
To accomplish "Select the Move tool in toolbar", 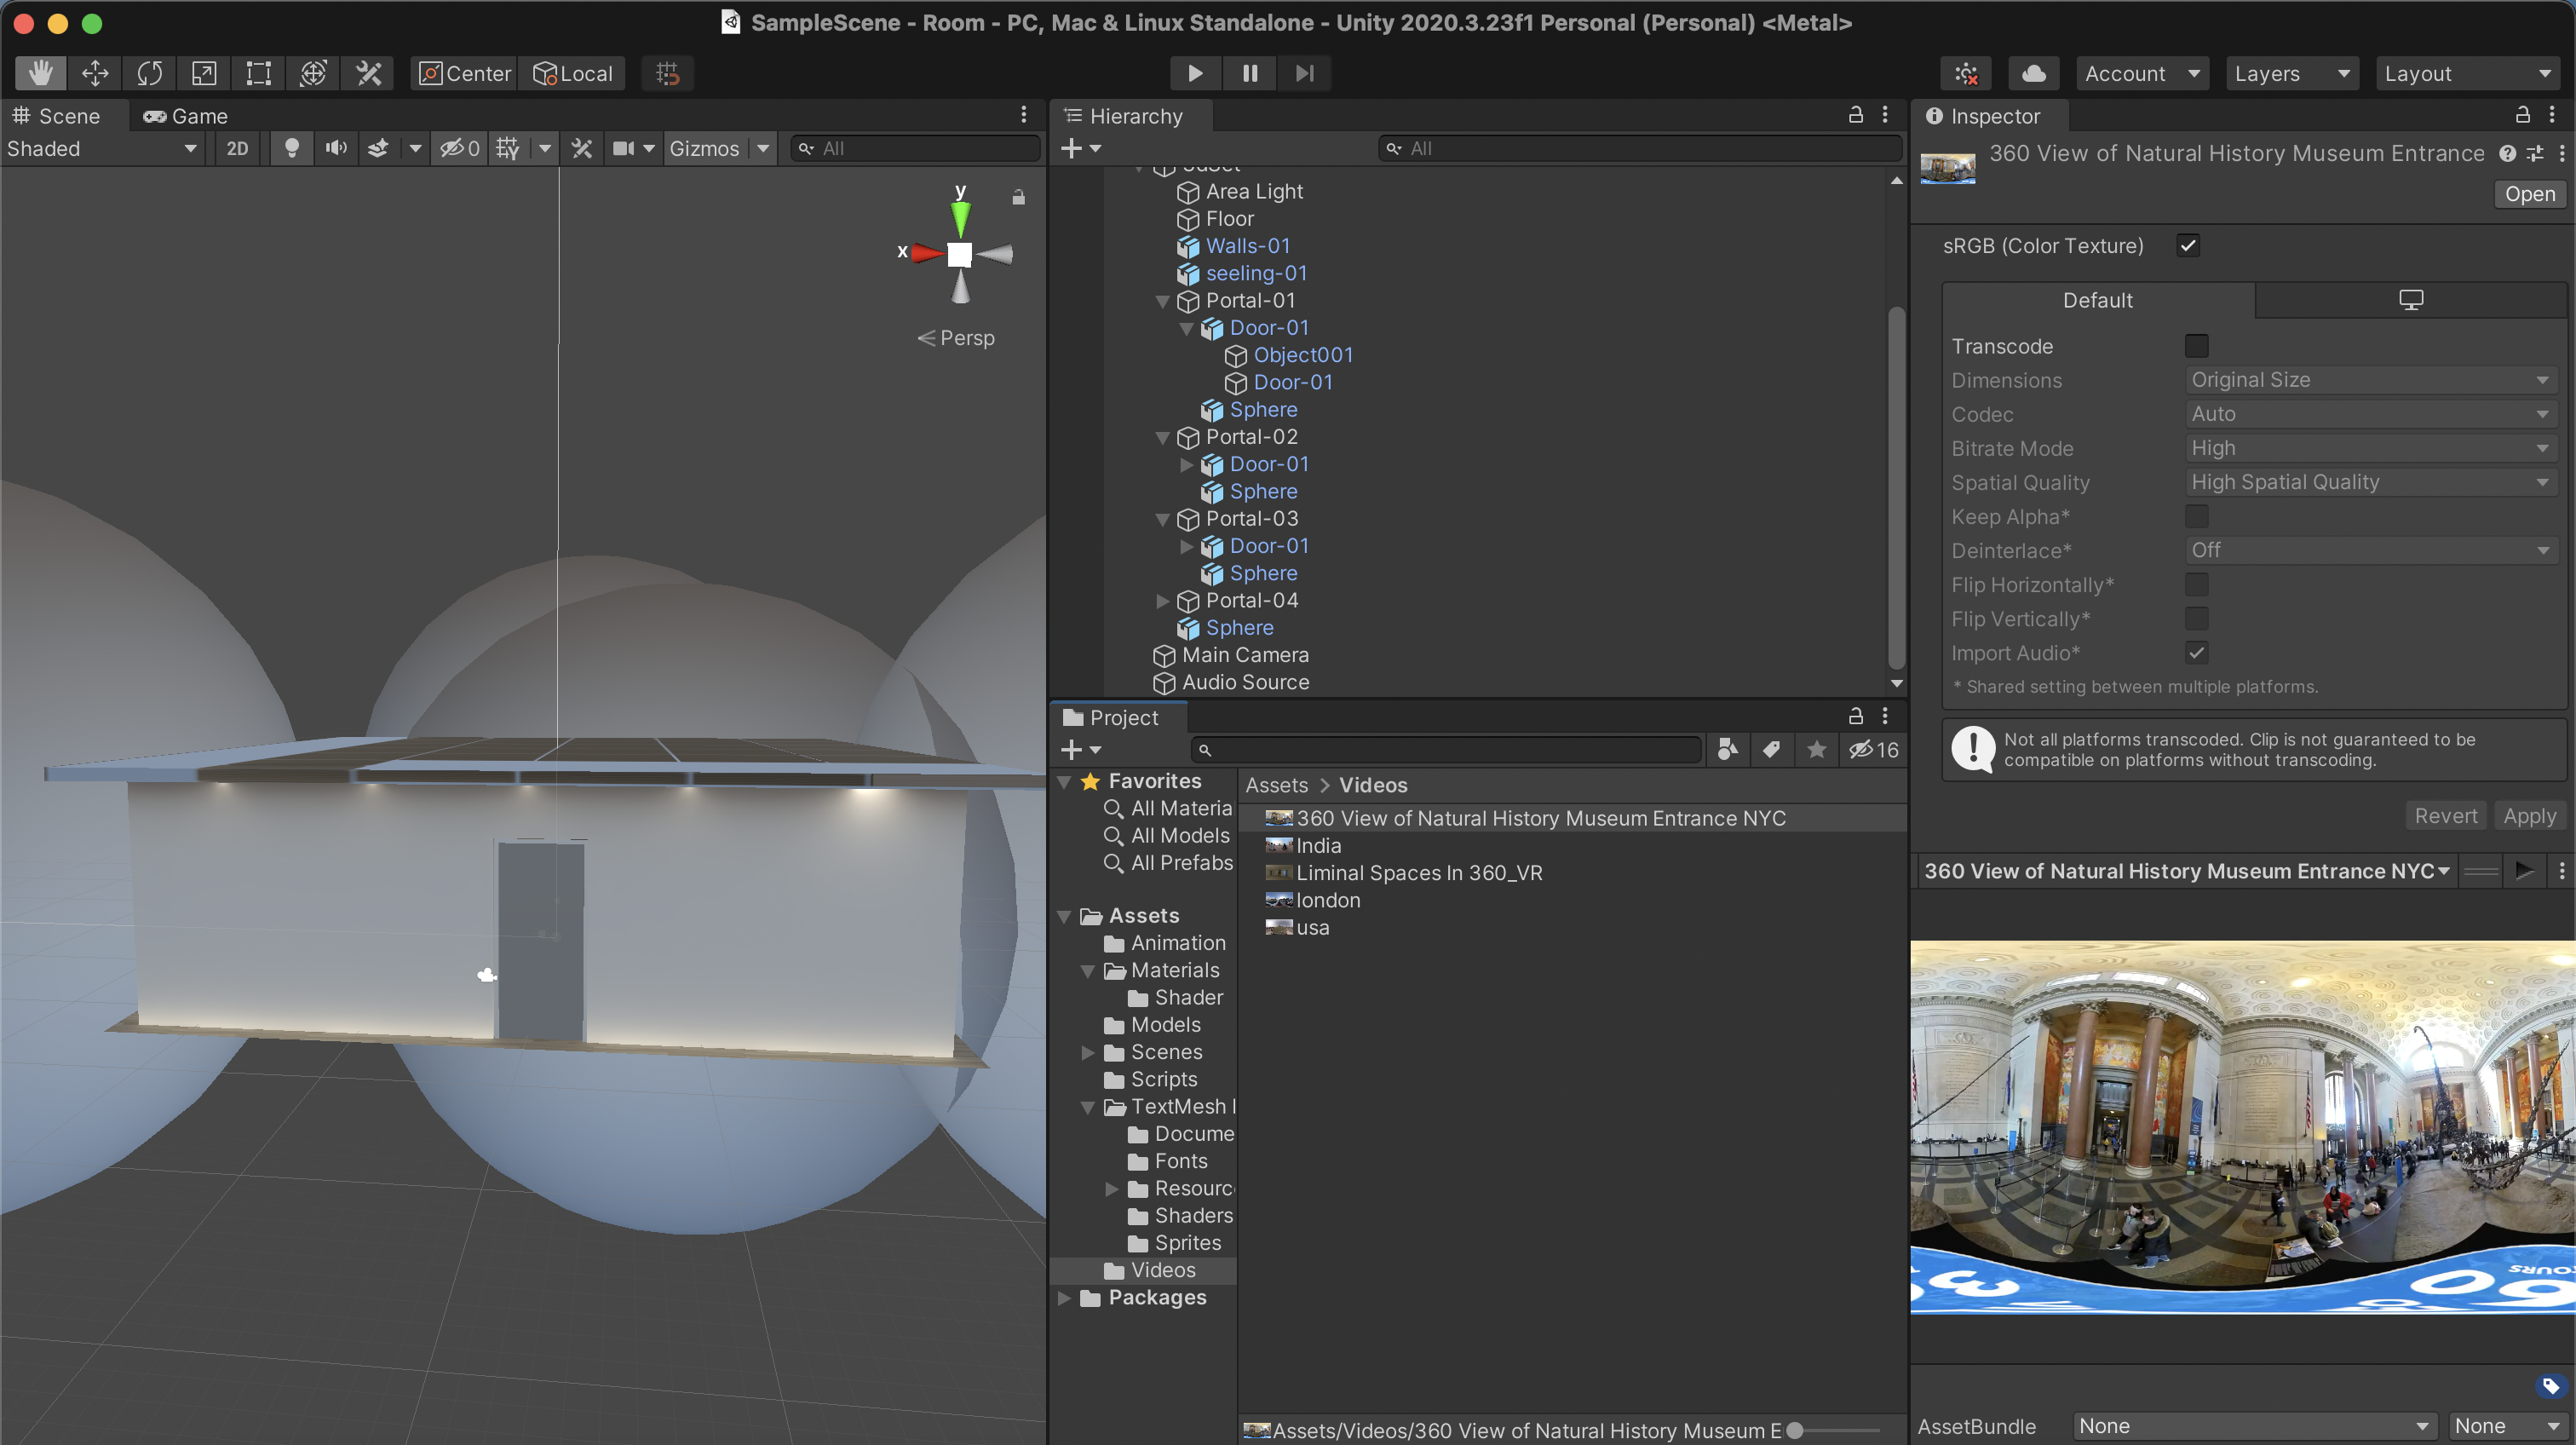I will click(95, 73).
